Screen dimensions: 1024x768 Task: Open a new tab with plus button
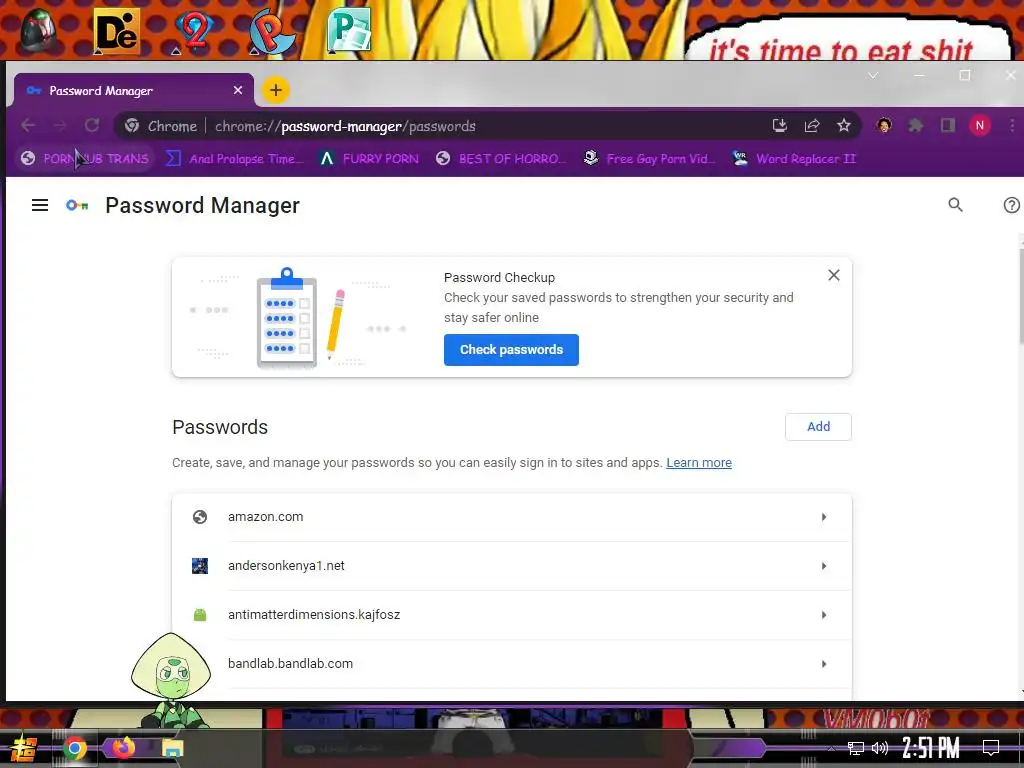pos(276,90)
